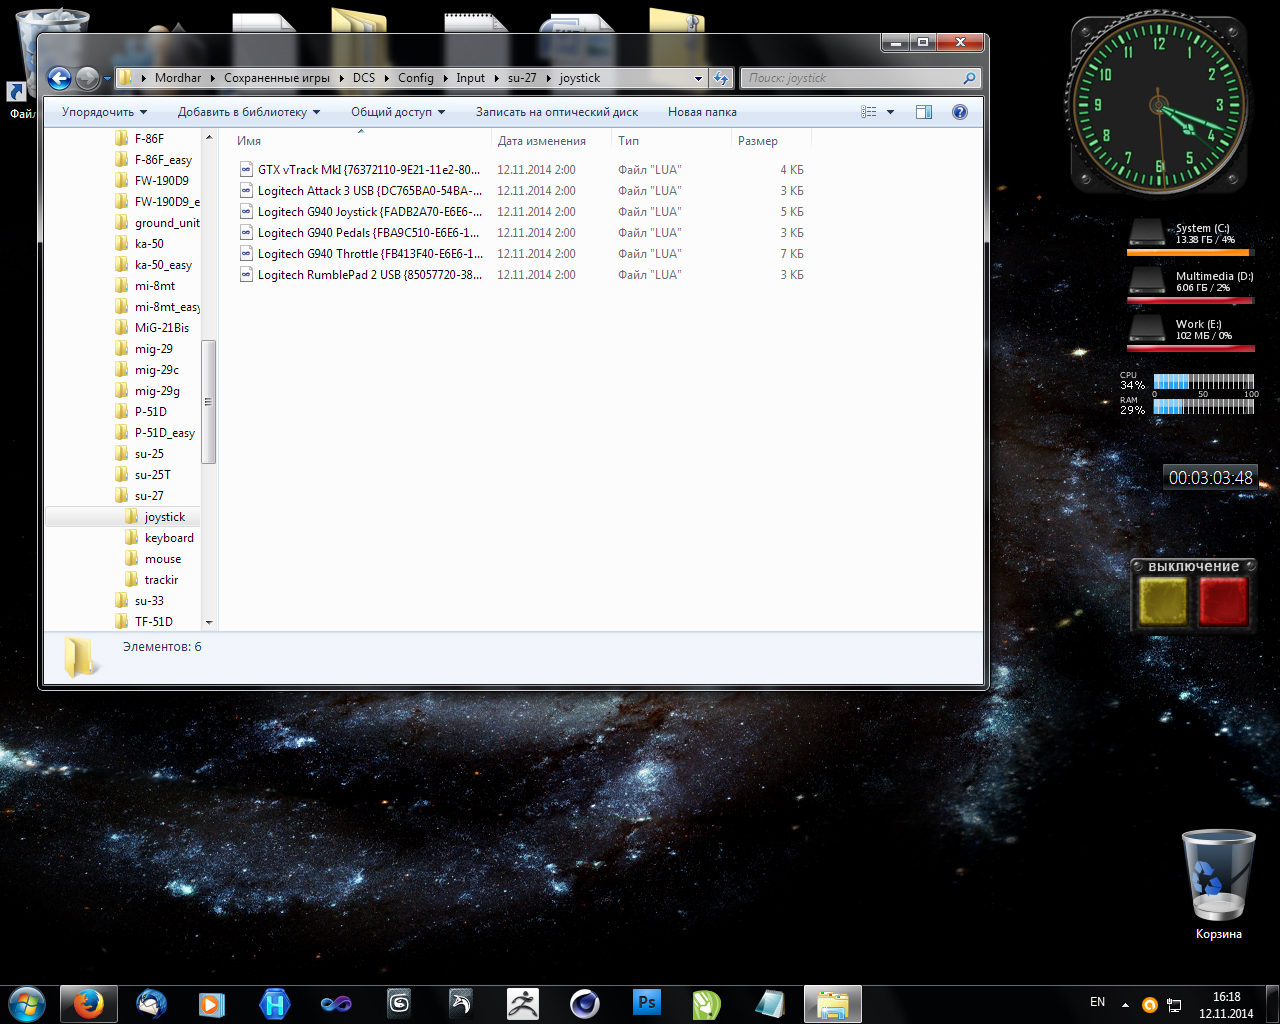Sort files by the Дата изменения column
The image size is (1280, 1024).
point(551,141)
